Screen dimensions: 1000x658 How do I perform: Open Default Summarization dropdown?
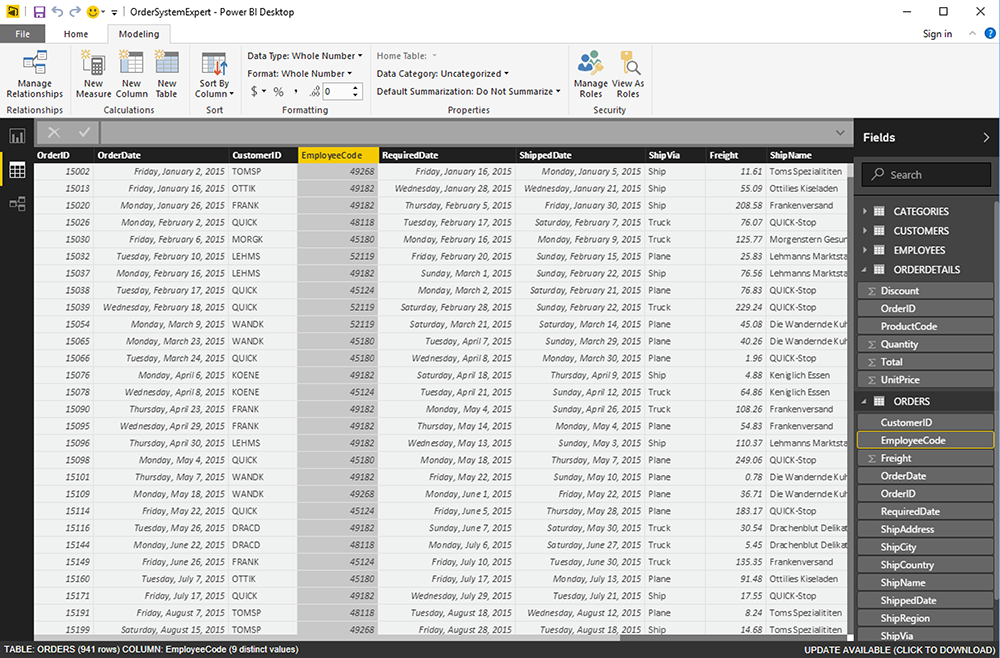[469, 91]
